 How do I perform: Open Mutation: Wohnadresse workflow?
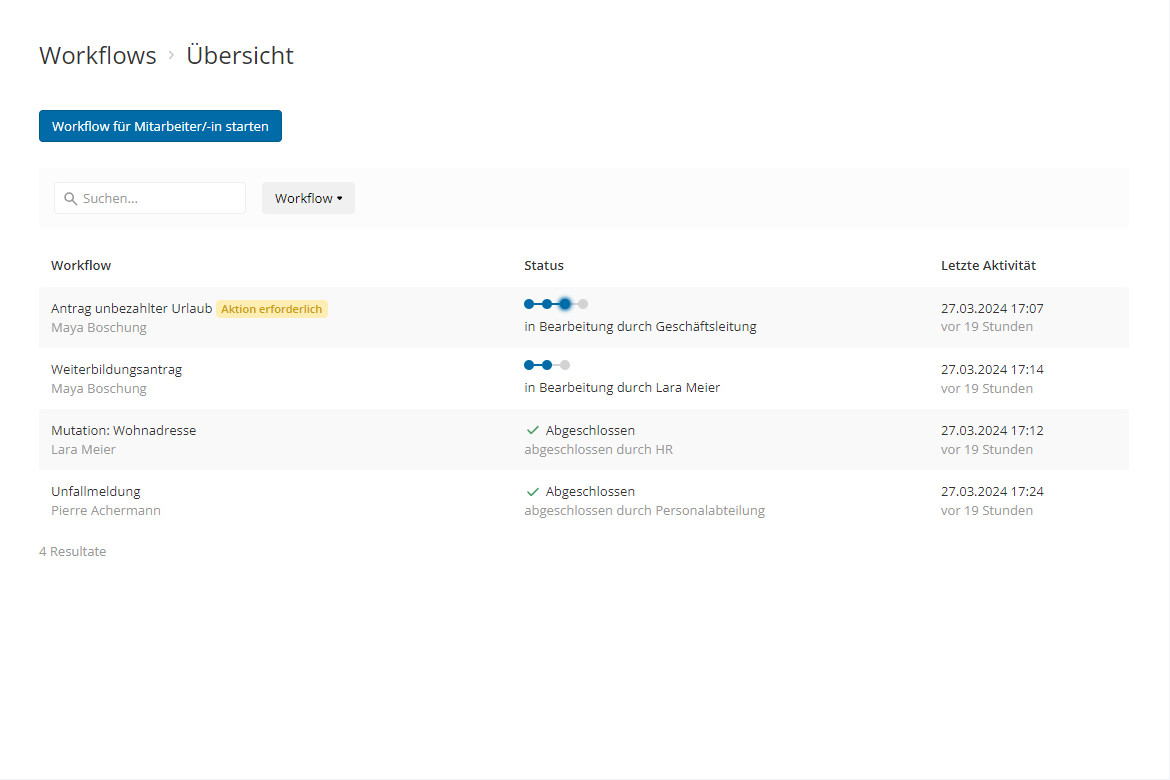click(123, 431)
